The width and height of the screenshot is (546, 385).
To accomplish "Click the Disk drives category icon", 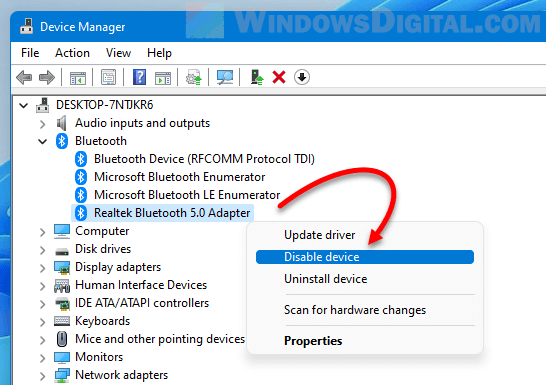I will click(x=62, y=250).
